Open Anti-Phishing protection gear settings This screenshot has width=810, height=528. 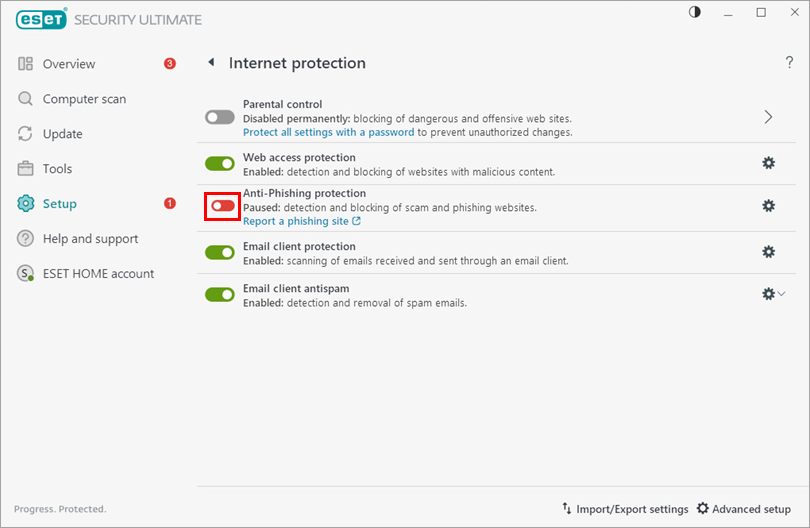tap(768, 206)
